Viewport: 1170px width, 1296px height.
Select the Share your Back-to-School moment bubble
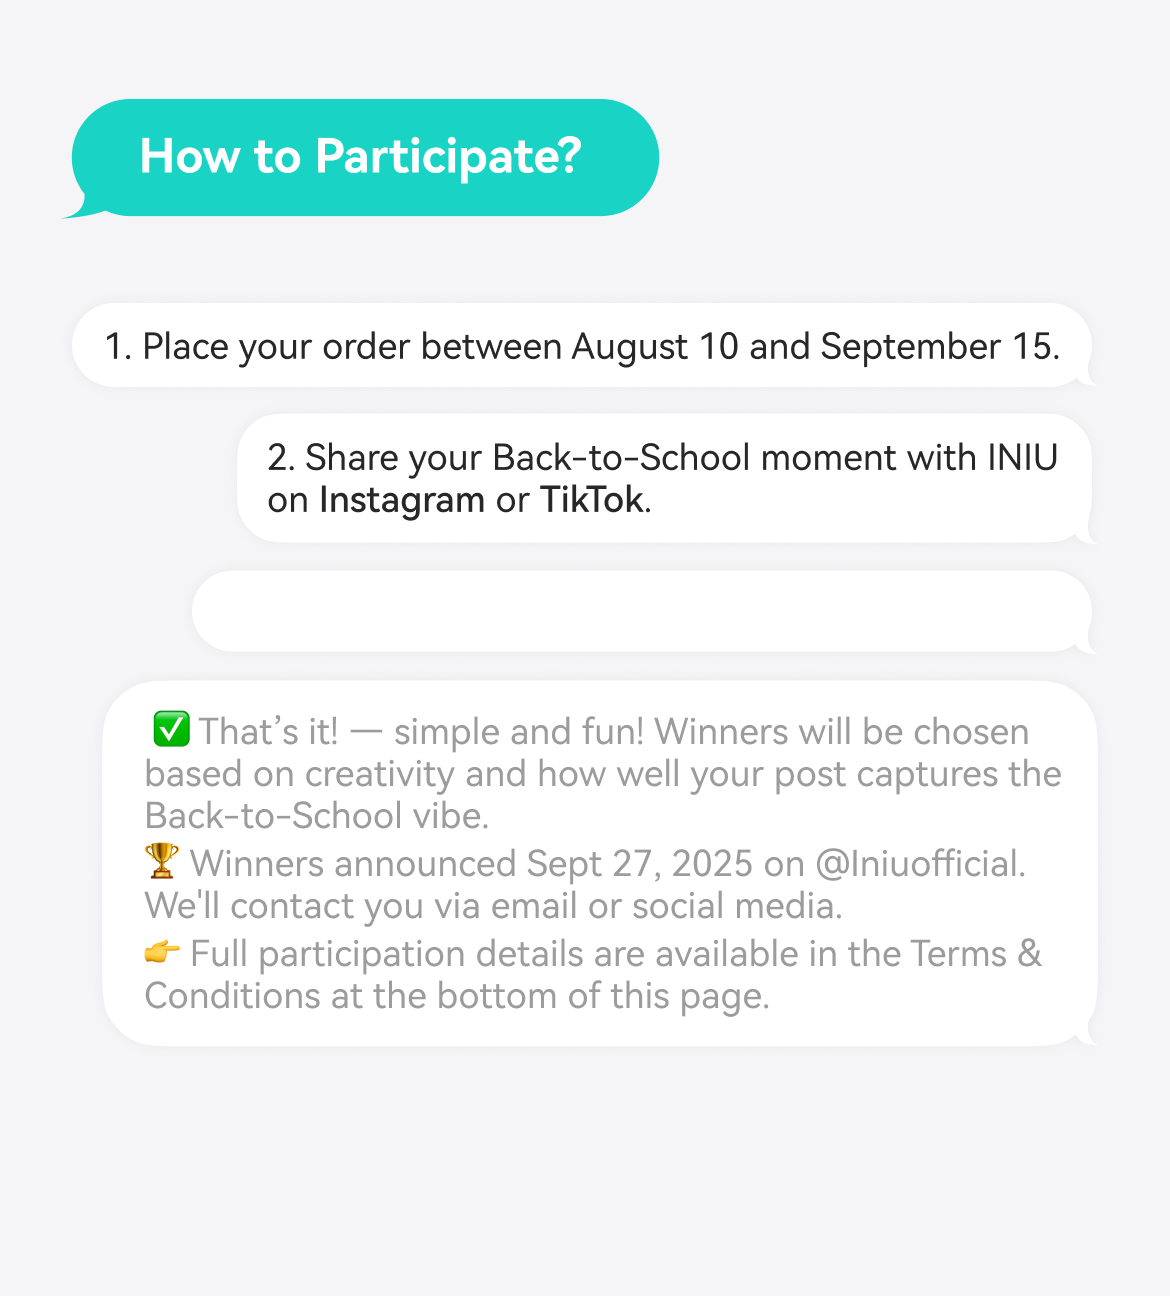coord(664,478)
